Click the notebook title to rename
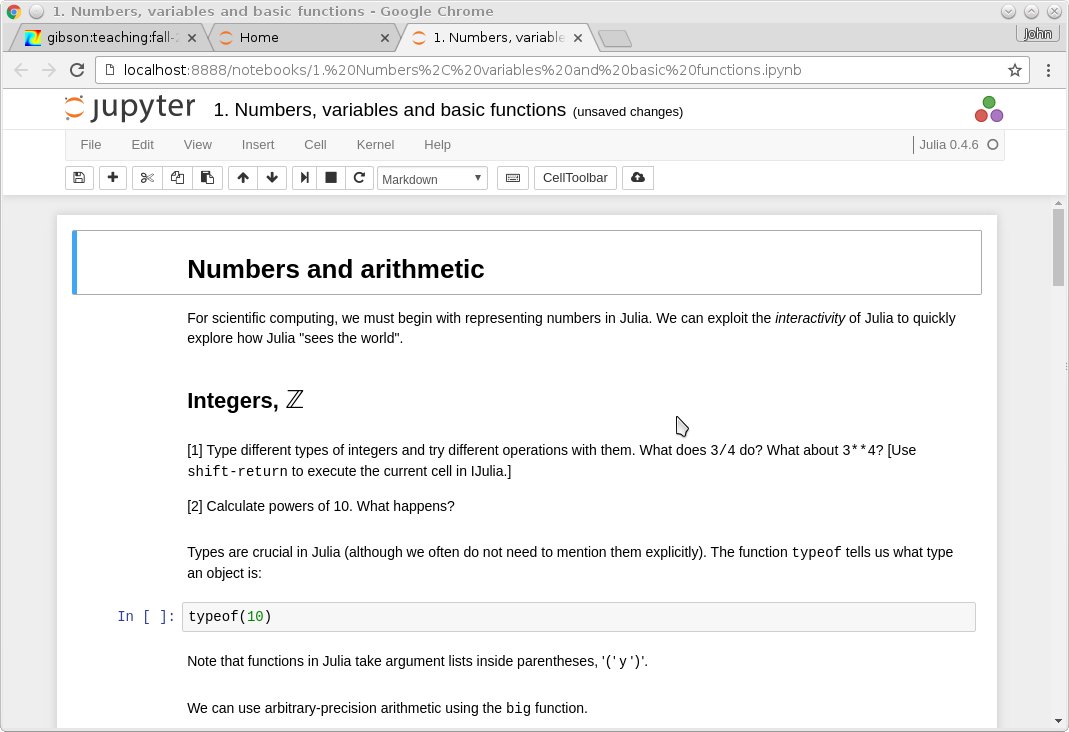This screenshot has height=732, width=1069. pos(389,110)
